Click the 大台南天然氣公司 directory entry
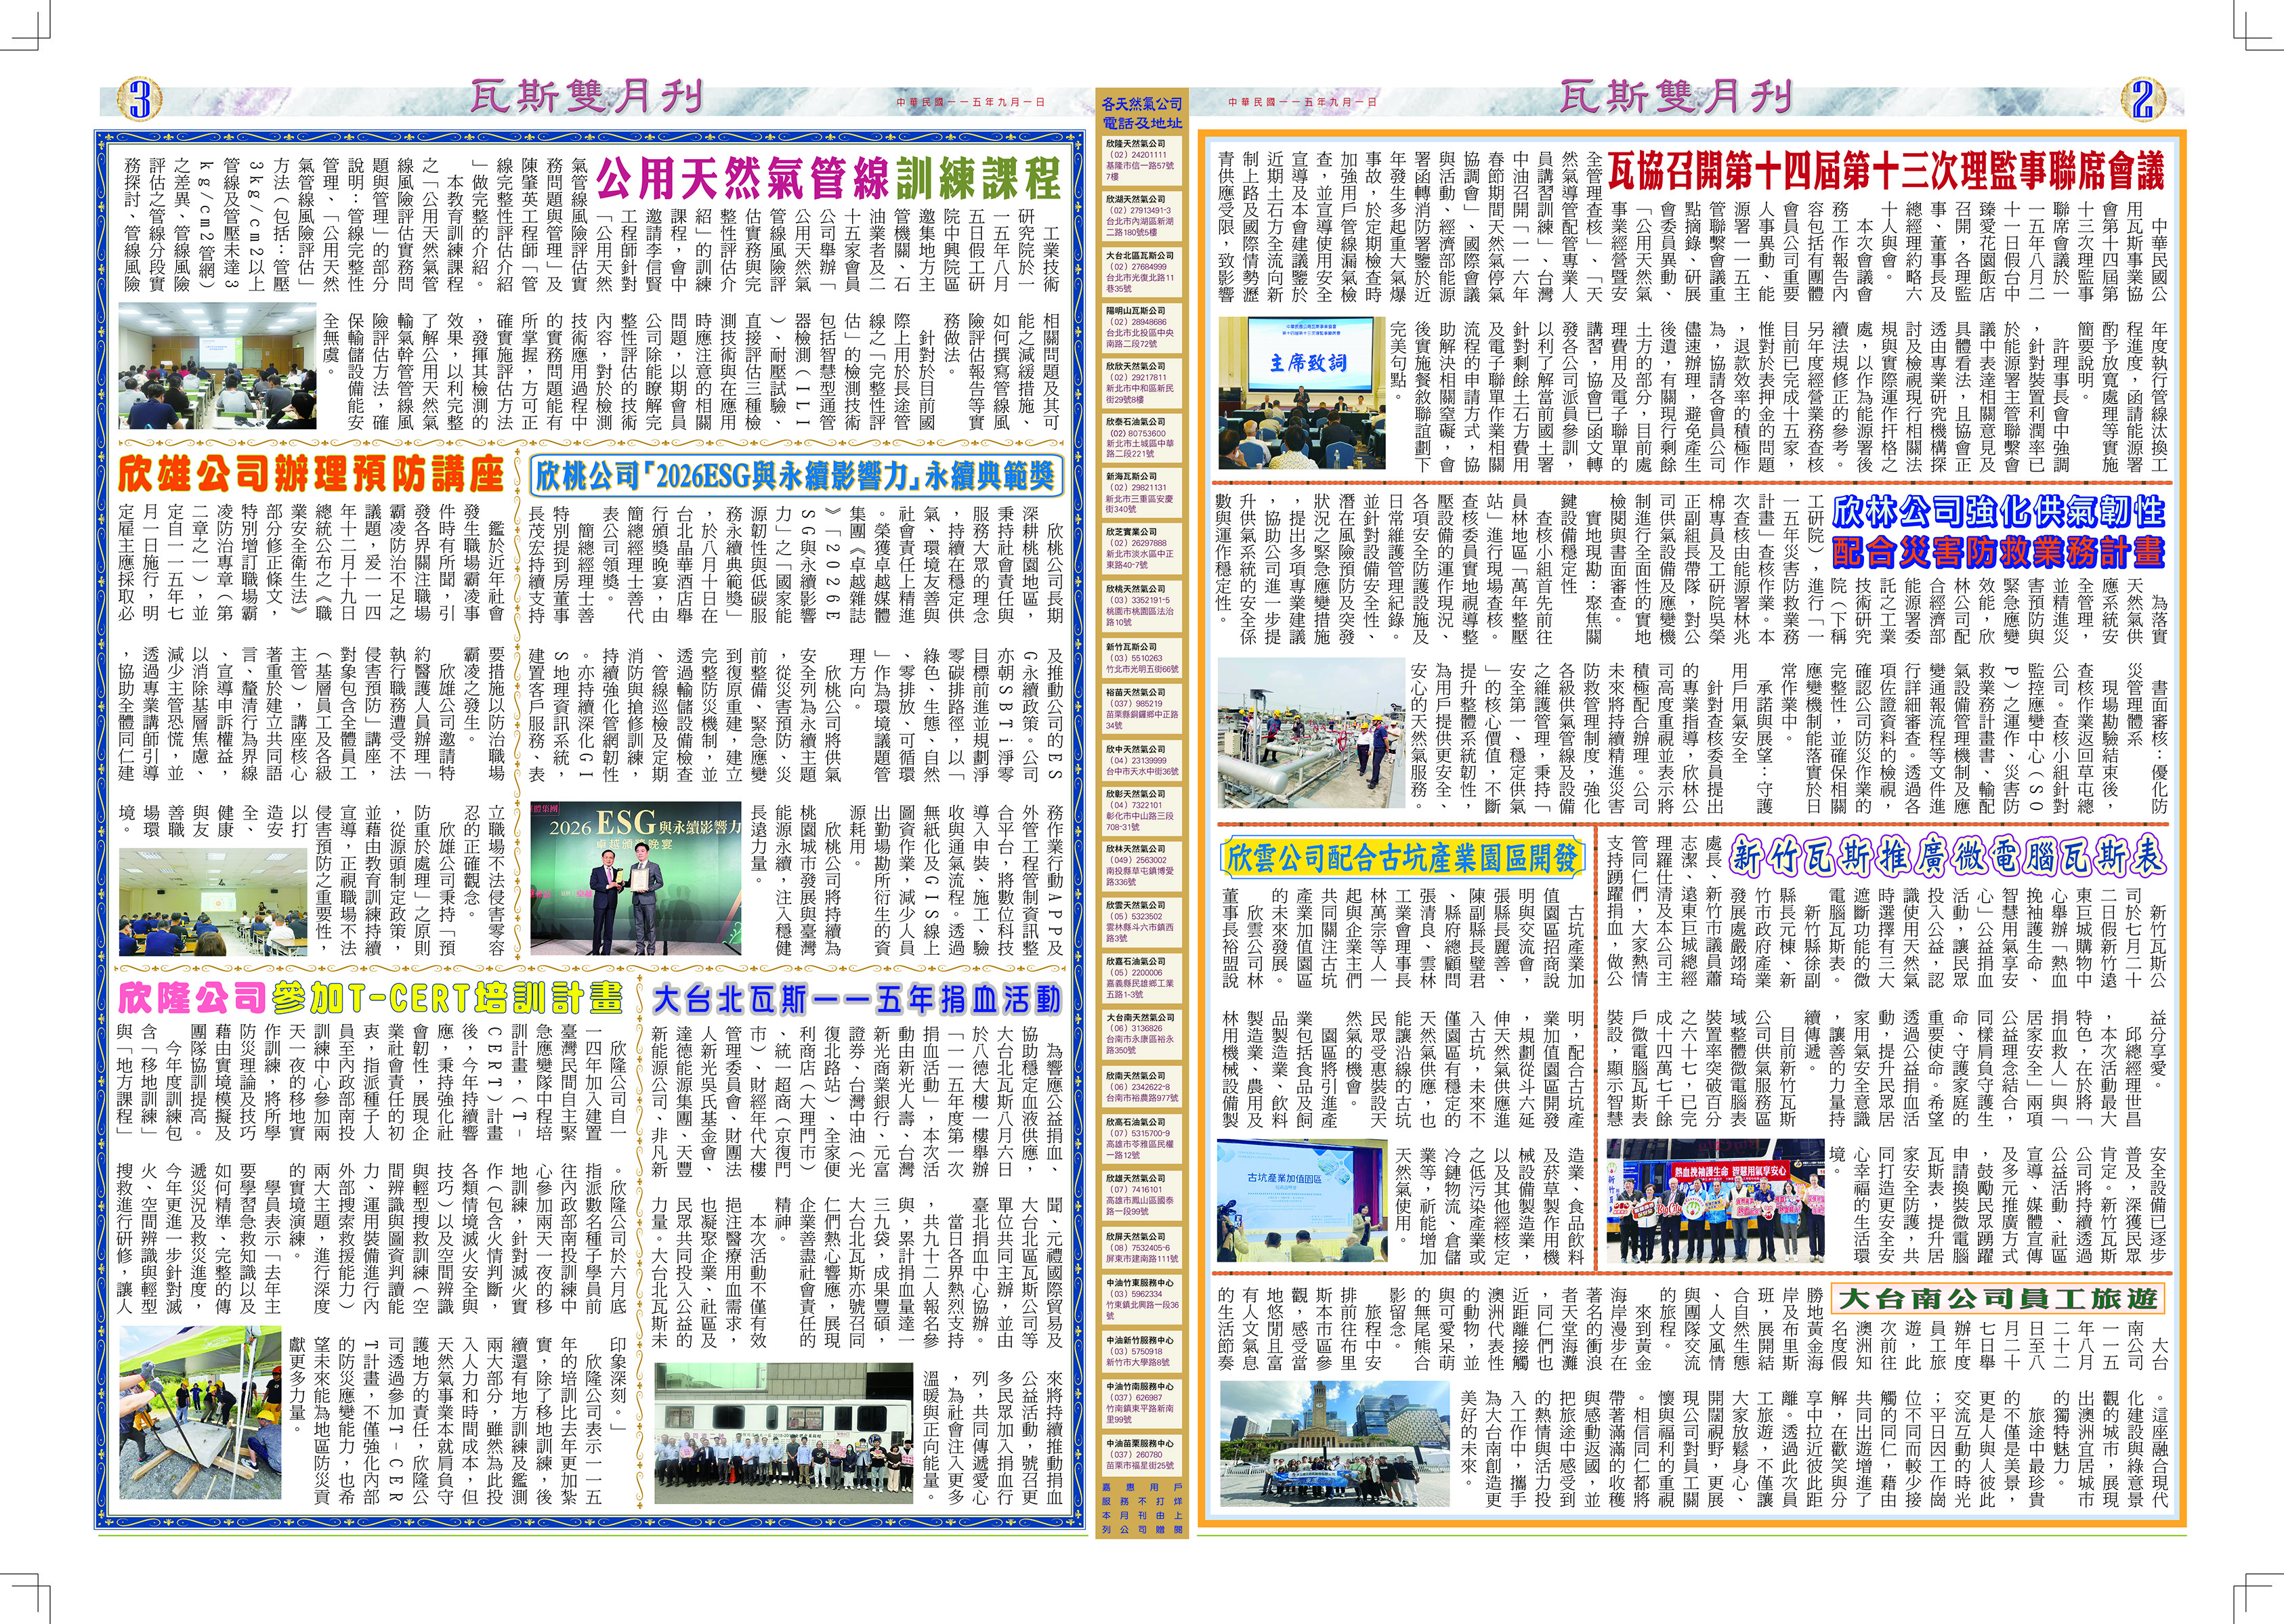This screenshot has width=2284, height=1624. [1141, 1033]
